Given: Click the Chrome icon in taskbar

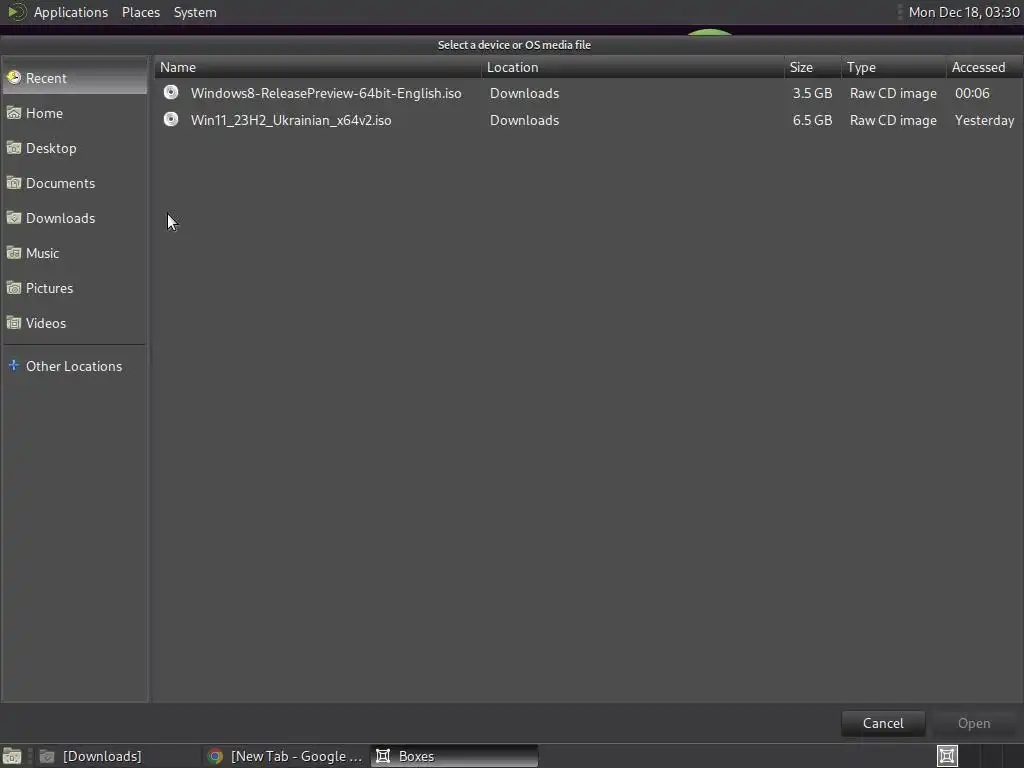Looking at the screenshot, I should point(215,756).
